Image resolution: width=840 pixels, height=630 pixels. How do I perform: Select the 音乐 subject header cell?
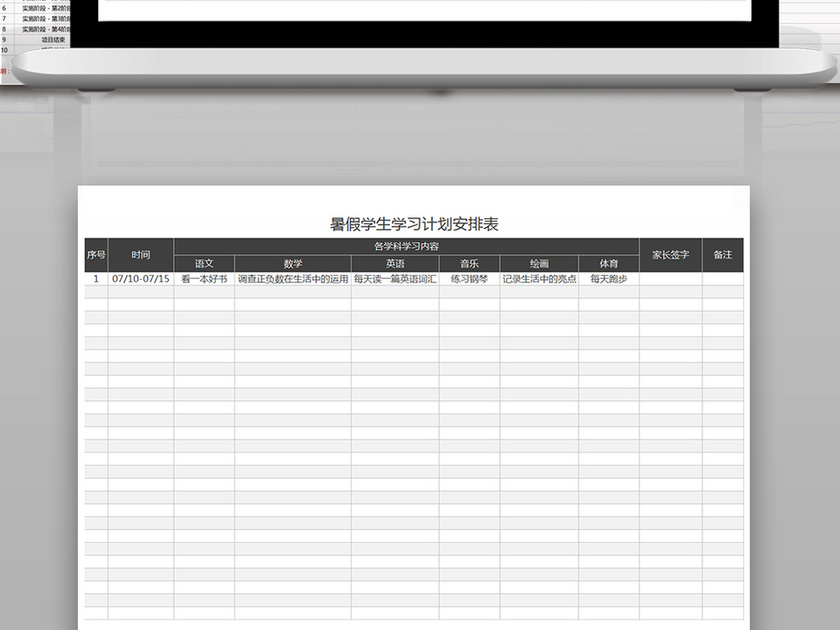tap(468, 263)
